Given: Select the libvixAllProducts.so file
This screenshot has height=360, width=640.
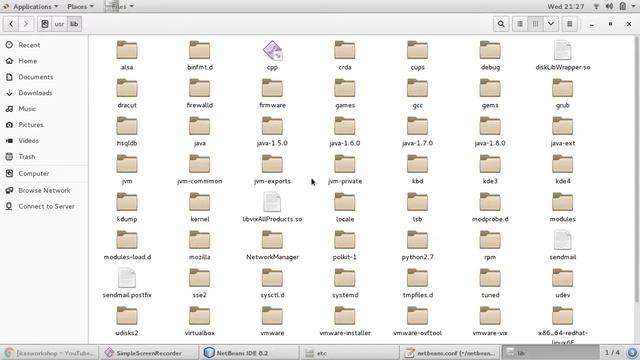Looking at the screenshot, I should 272,207.
